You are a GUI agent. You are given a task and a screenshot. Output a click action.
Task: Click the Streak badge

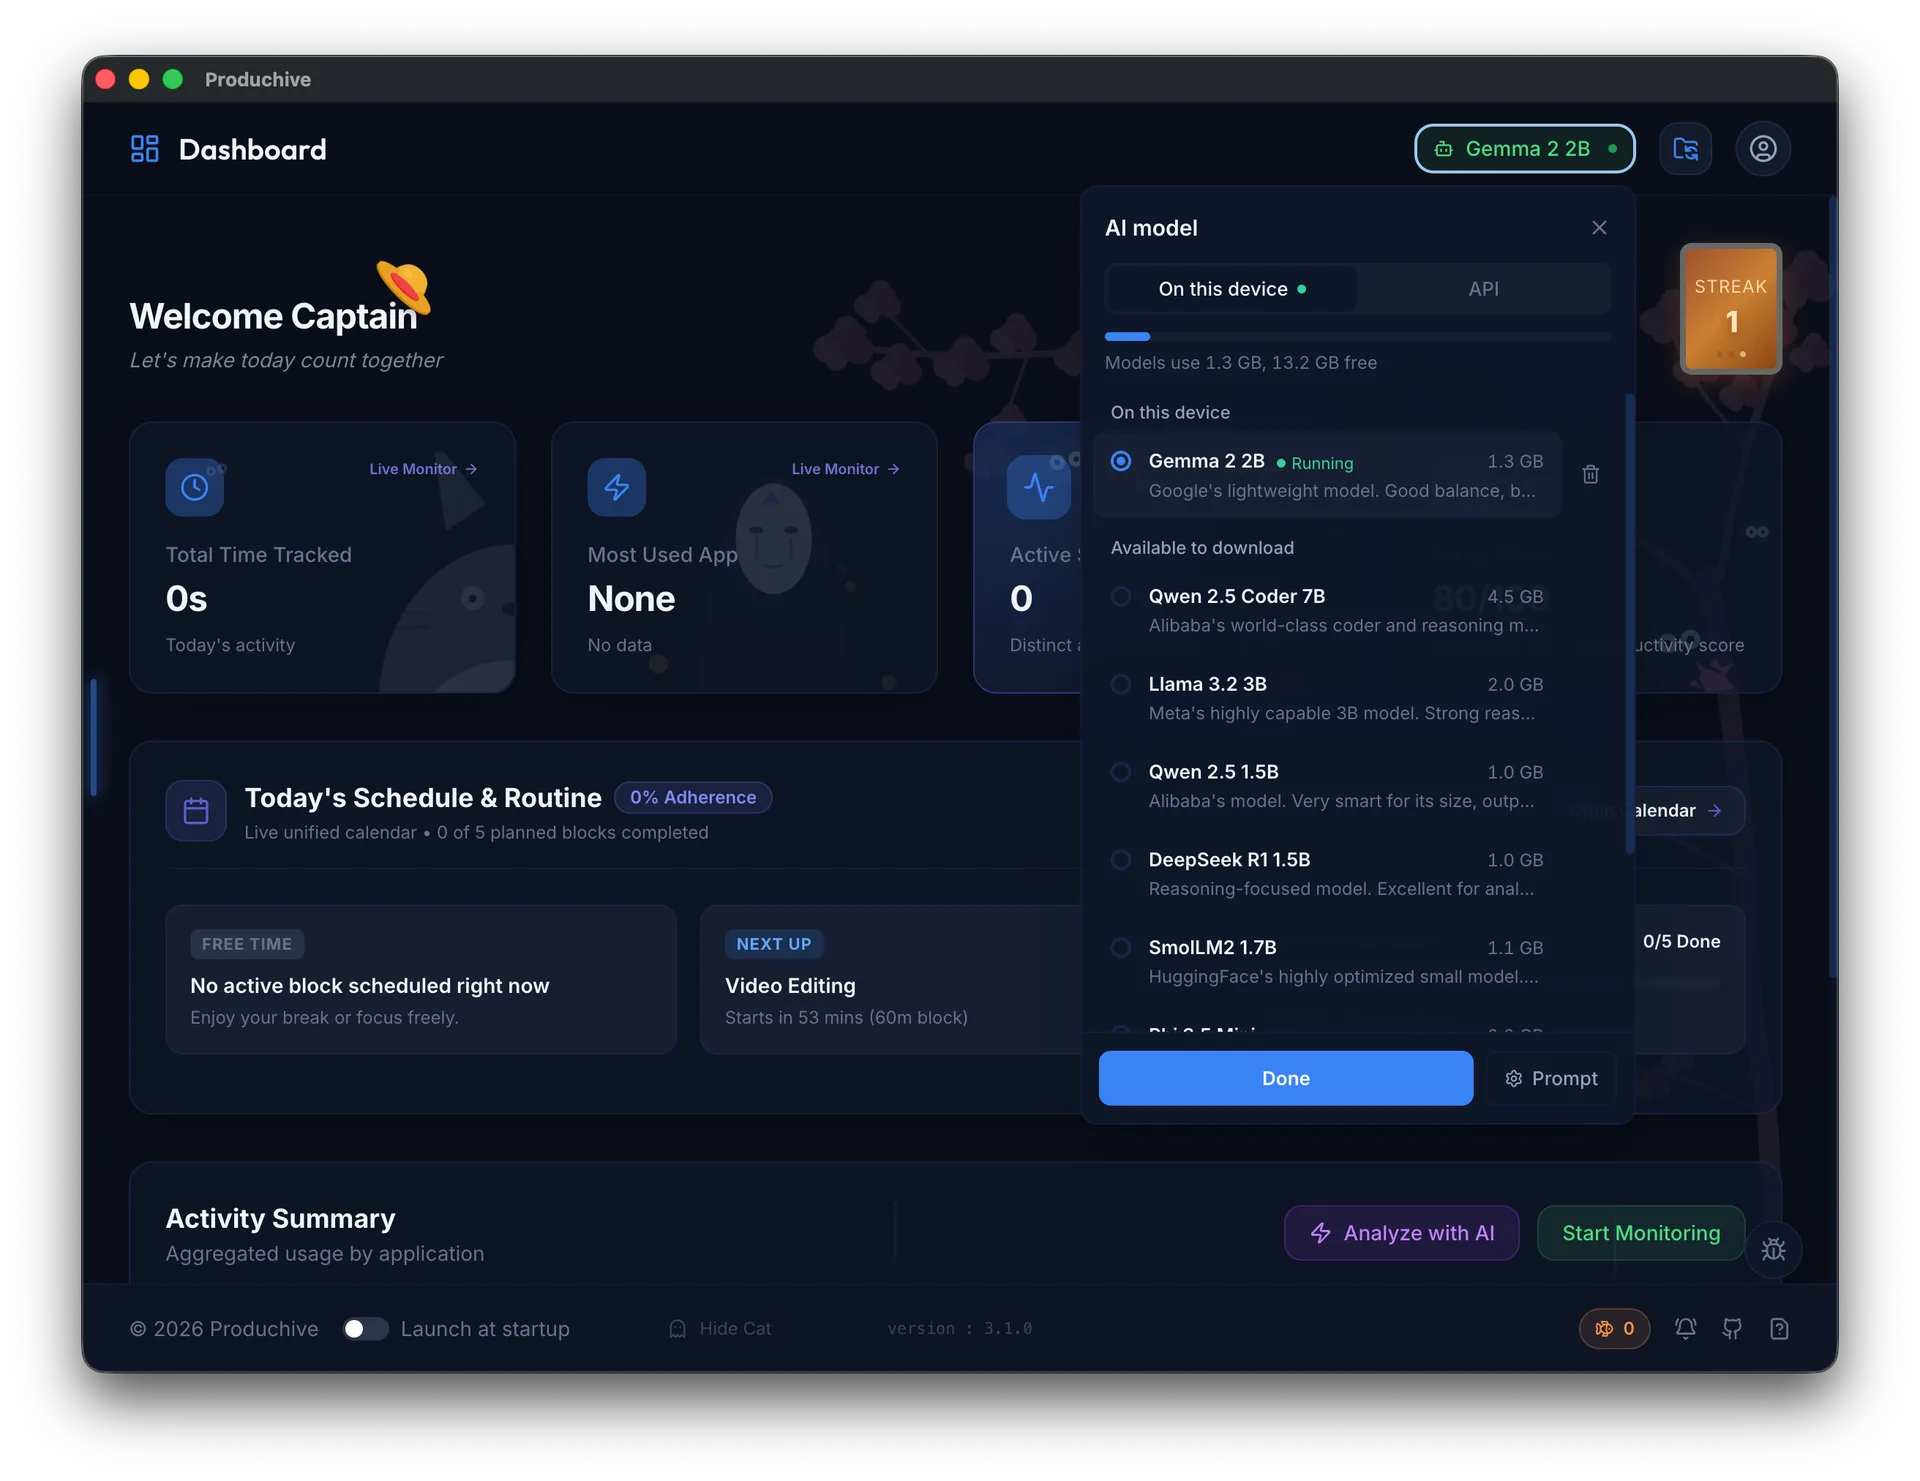(1731, 309)
